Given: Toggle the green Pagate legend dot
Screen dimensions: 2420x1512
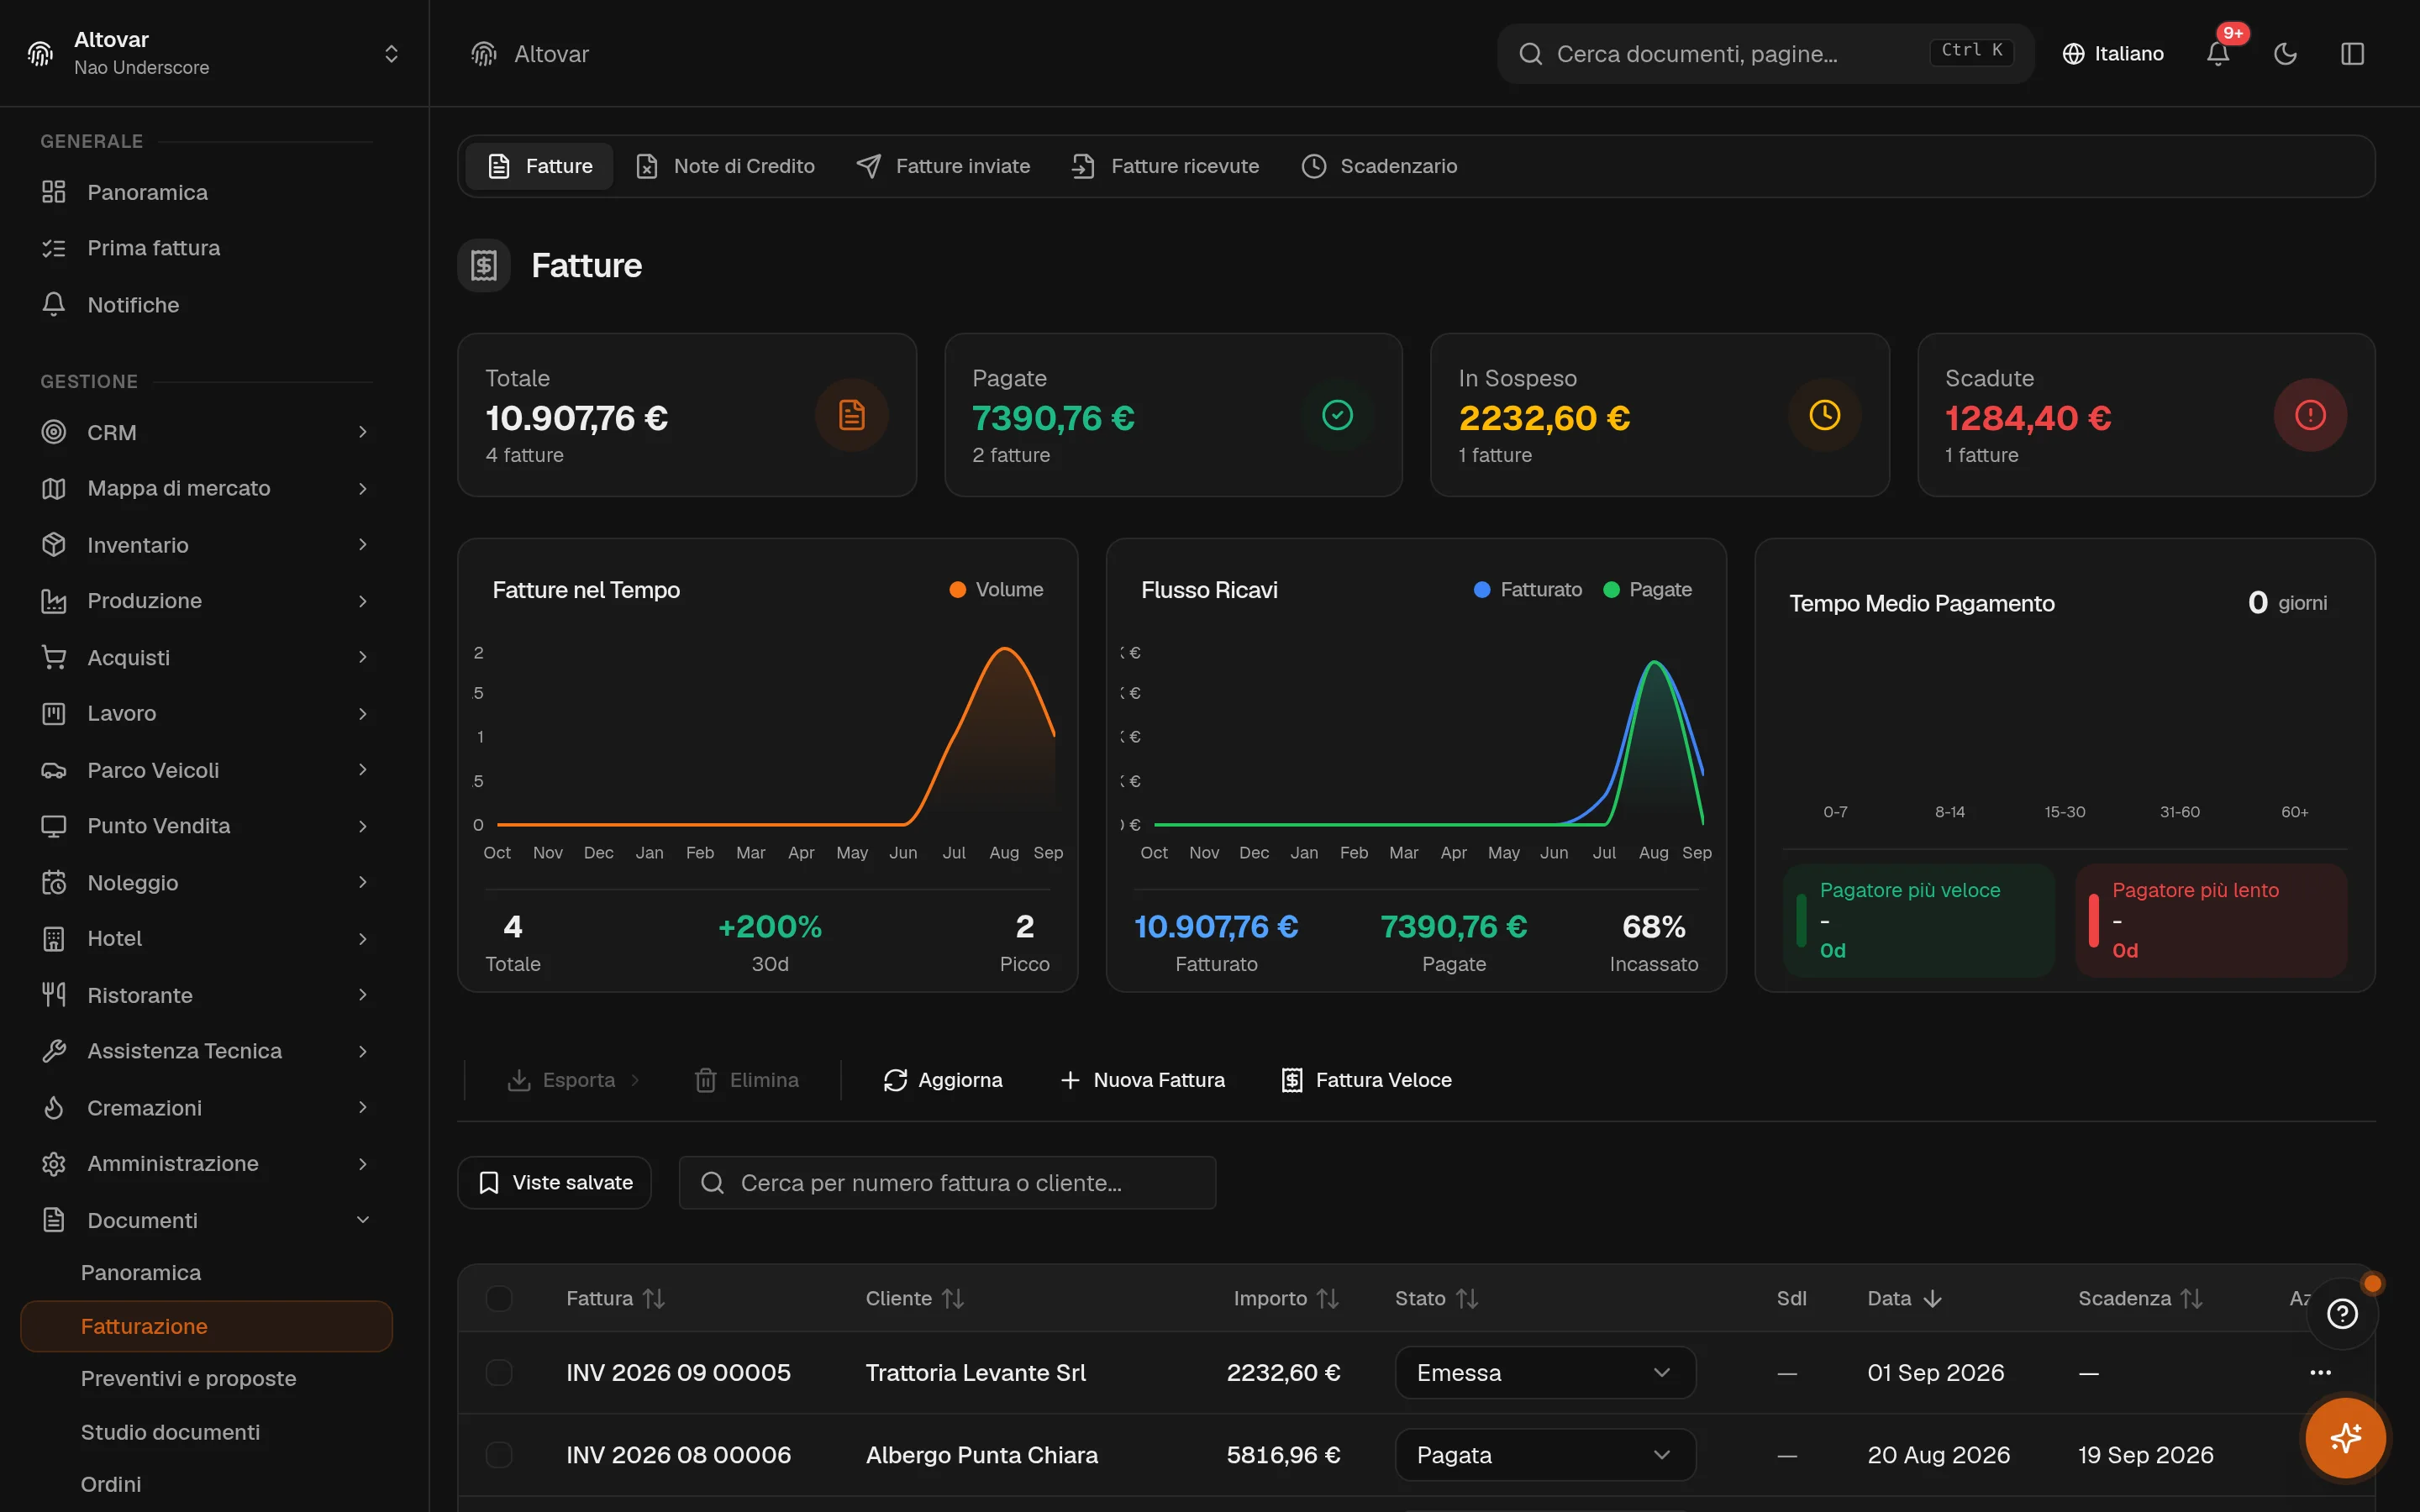Looking at the screenshot, I should (x=1611, y=590).
